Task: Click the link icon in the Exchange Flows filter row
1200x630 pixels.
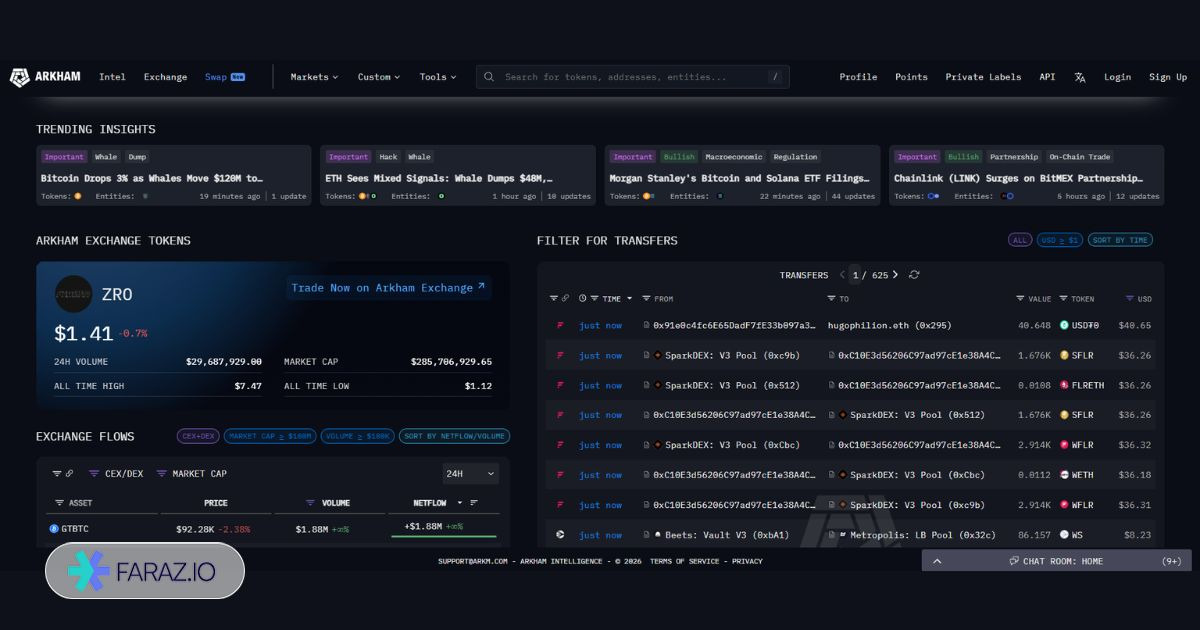Action: click(69, 473)
